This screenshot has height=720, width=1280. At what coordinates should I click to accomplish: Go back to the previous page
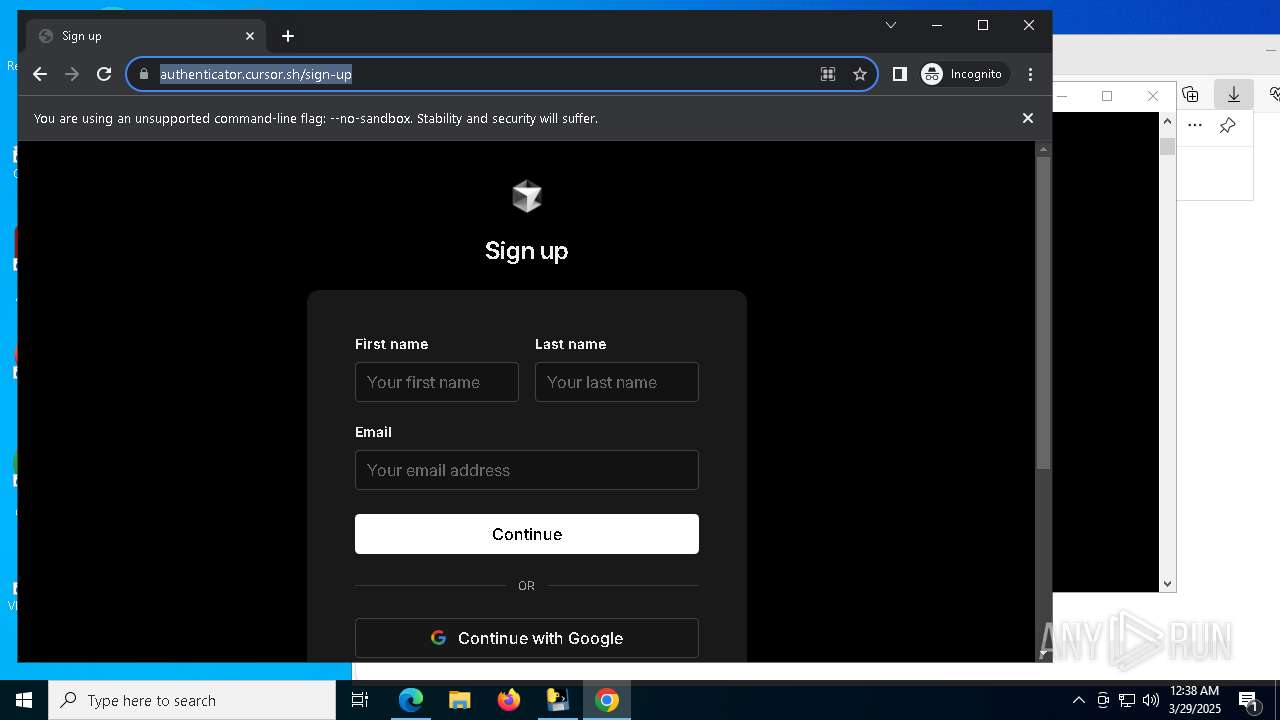(40, 74)
